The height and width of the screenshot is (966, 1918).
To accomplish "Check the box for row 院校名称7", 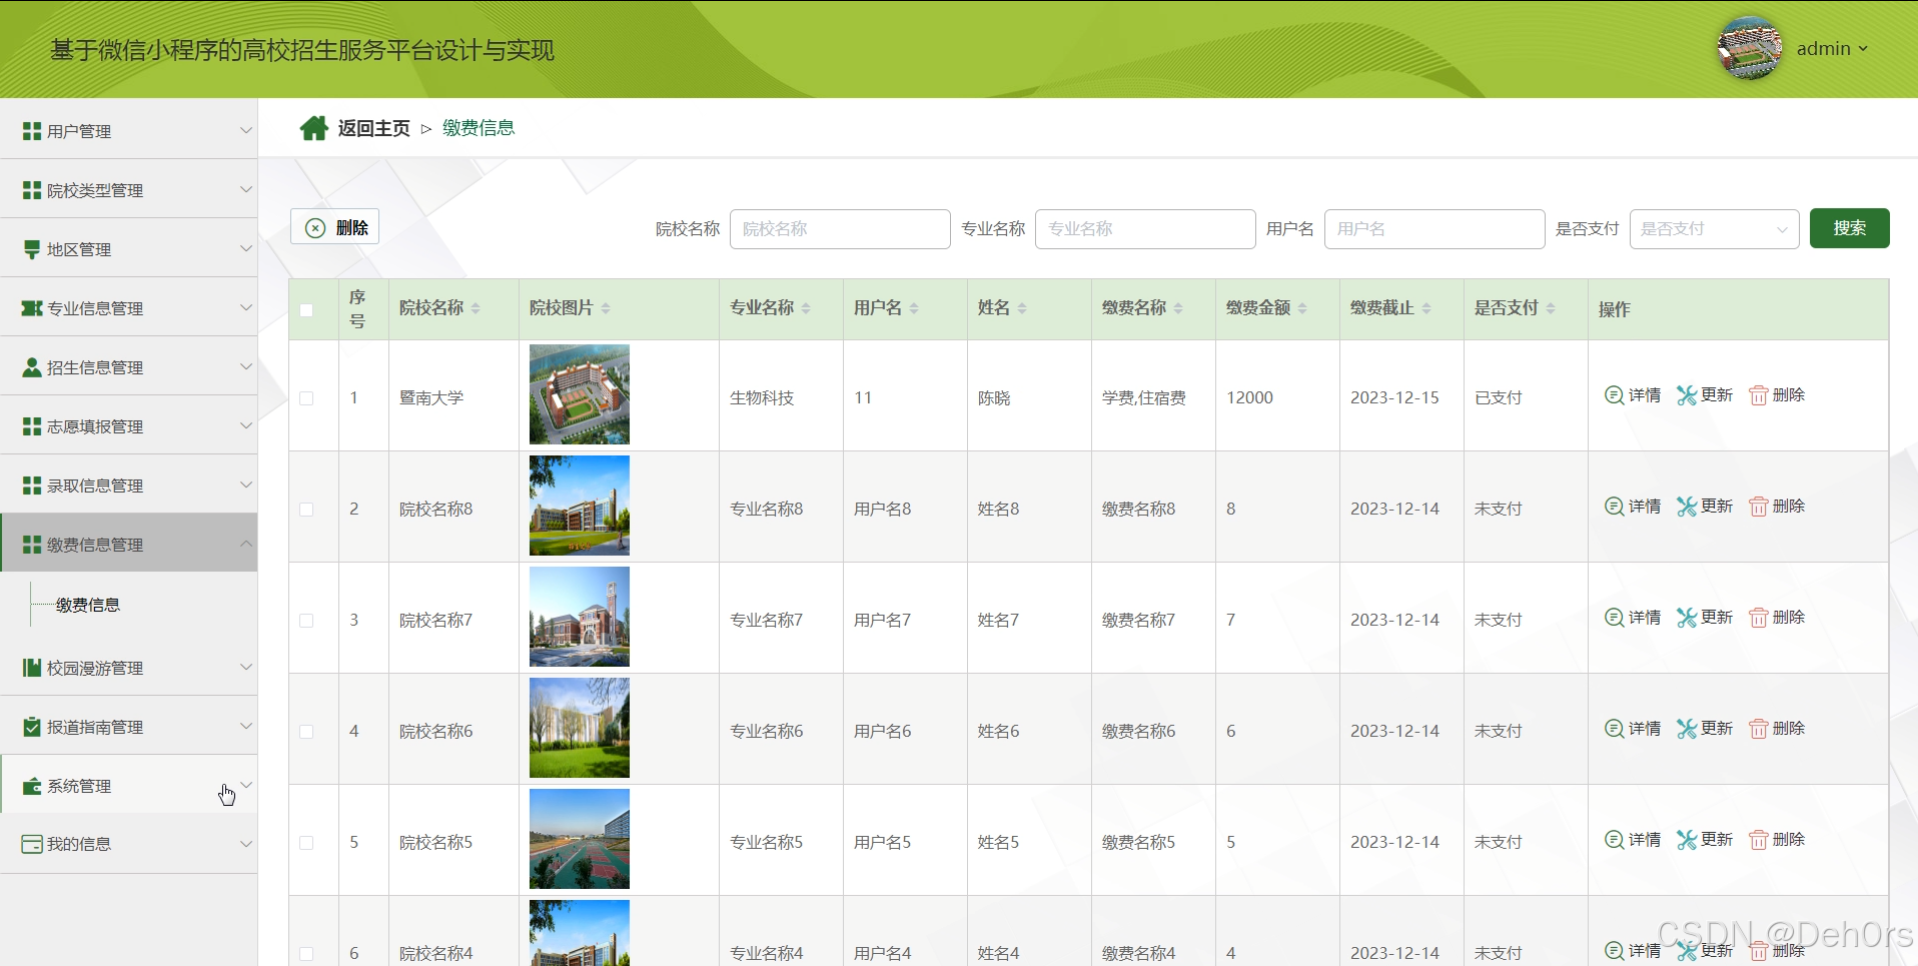I will pos(306,620).
